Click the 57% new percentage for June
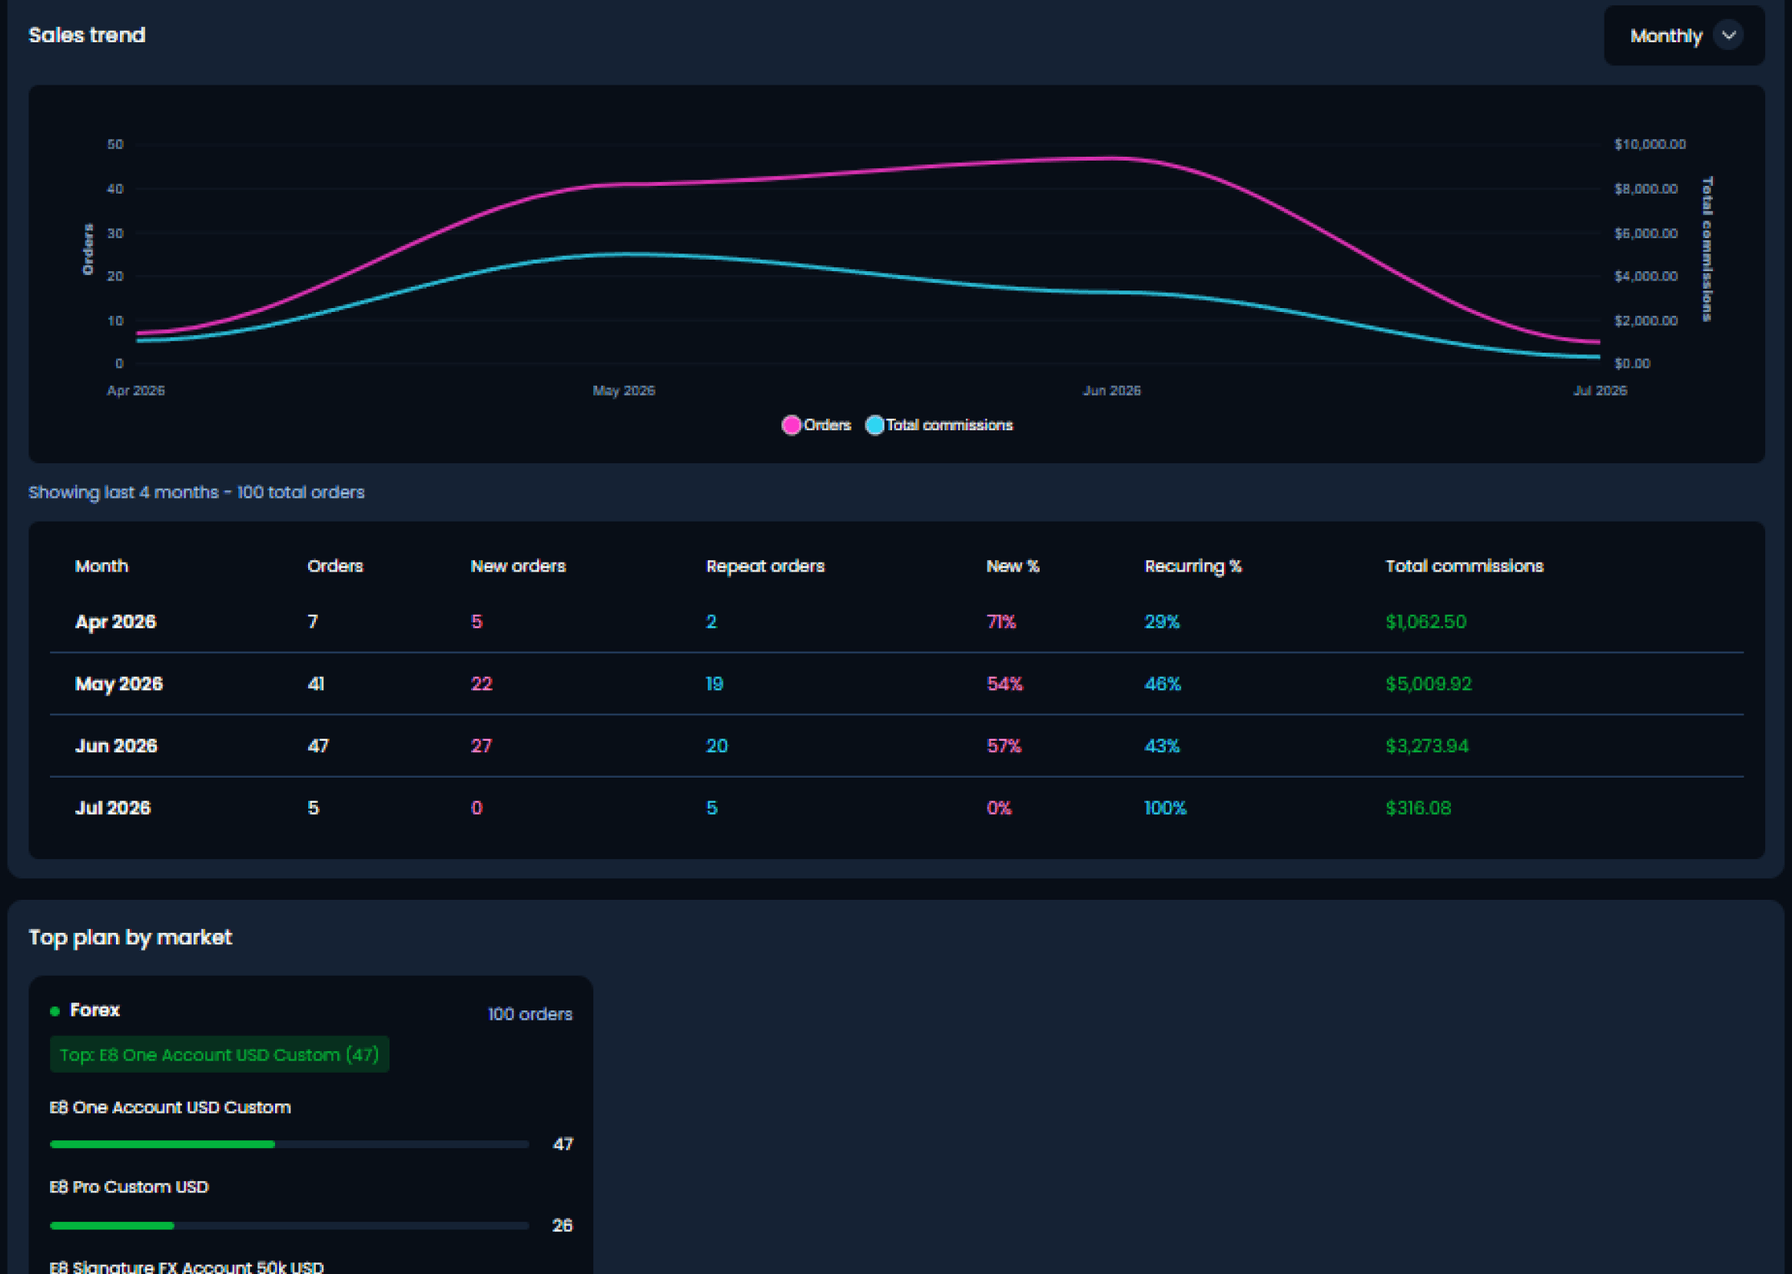This screenshot has height=1274, width=1792. [1004, 746]
